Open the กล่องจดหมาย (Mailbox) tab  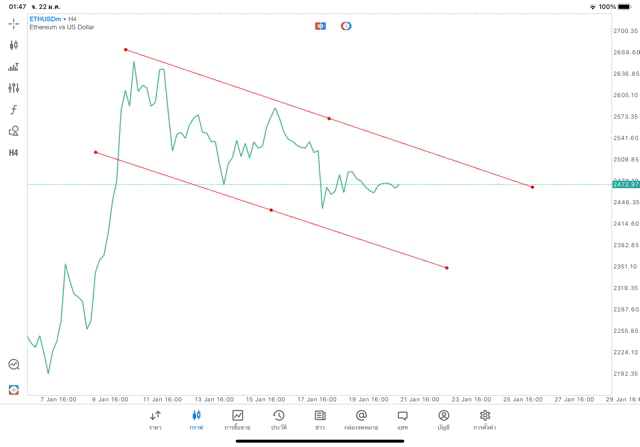(x=361, y=419)
